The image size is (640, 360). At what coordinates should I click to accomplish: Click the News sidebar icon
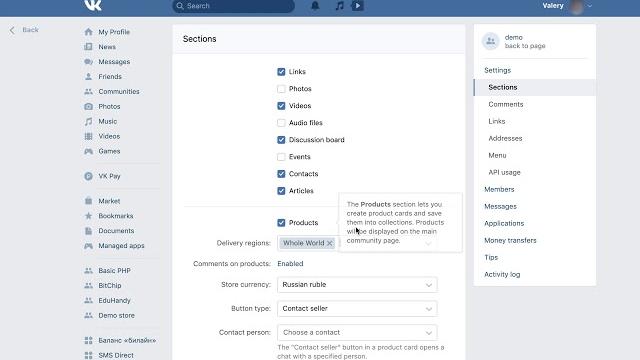pyautogui.click(x=88, y=47)
